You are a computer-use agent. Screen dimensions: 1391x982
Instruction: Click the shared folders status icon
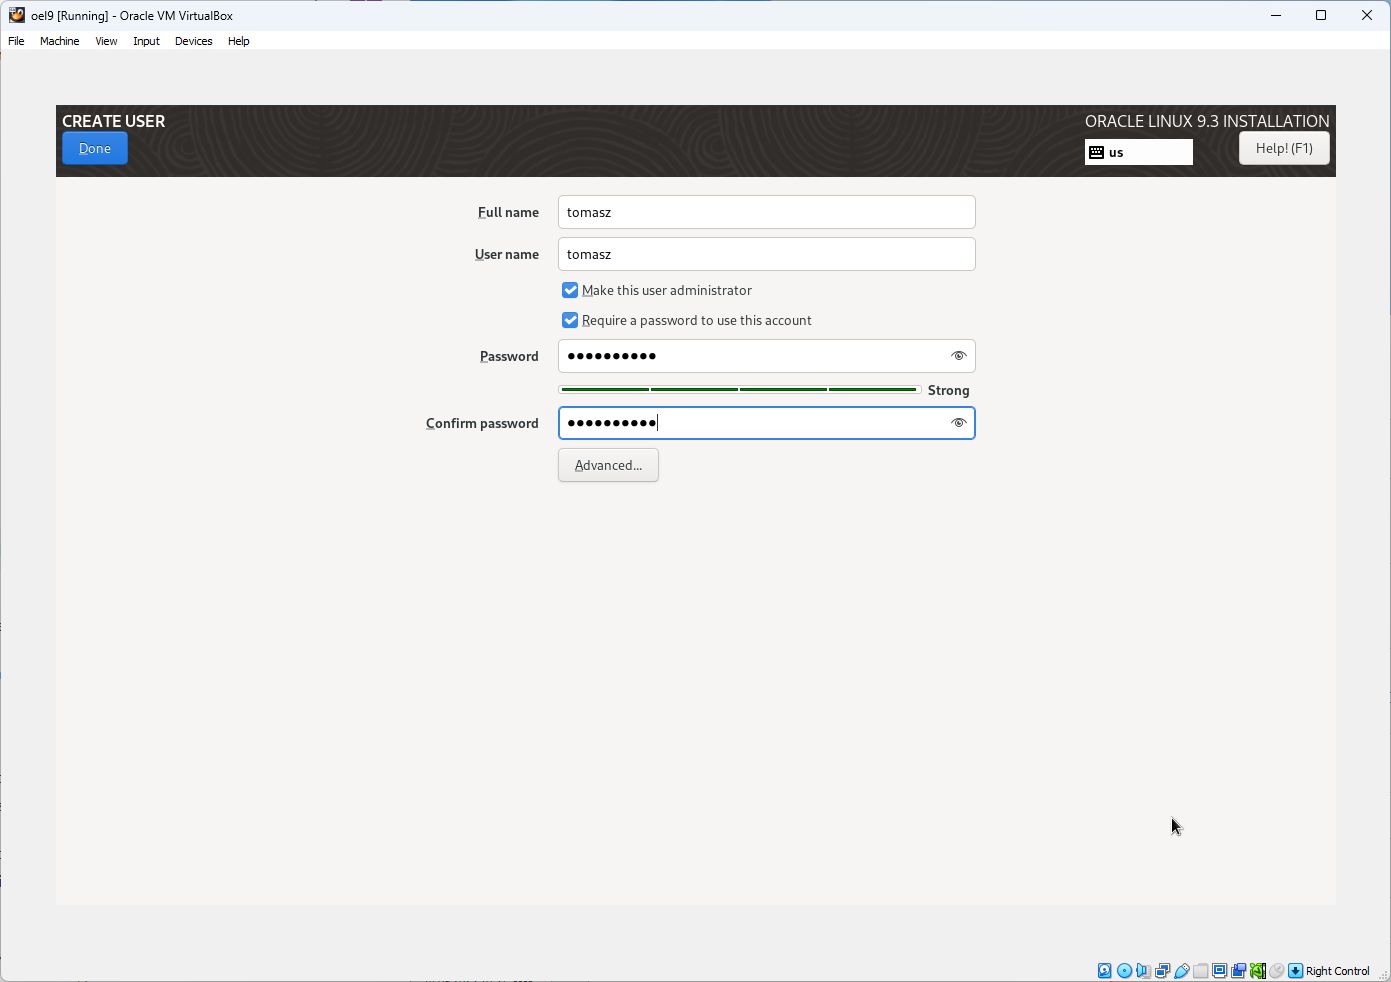click(1200, 970)
